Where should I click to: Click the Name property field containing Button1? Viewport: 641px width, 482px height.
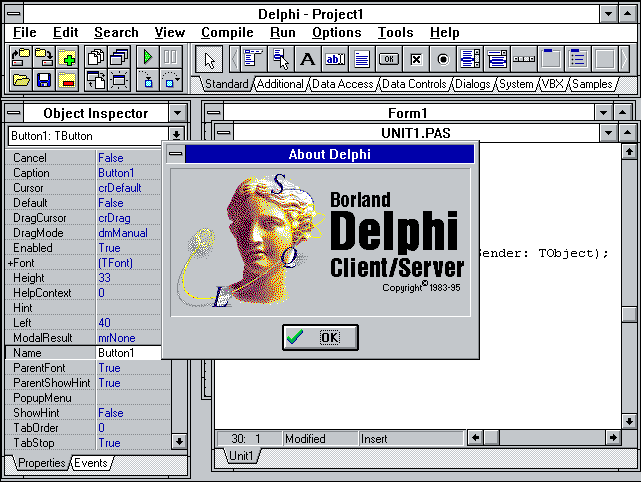(x=128, y=353)
